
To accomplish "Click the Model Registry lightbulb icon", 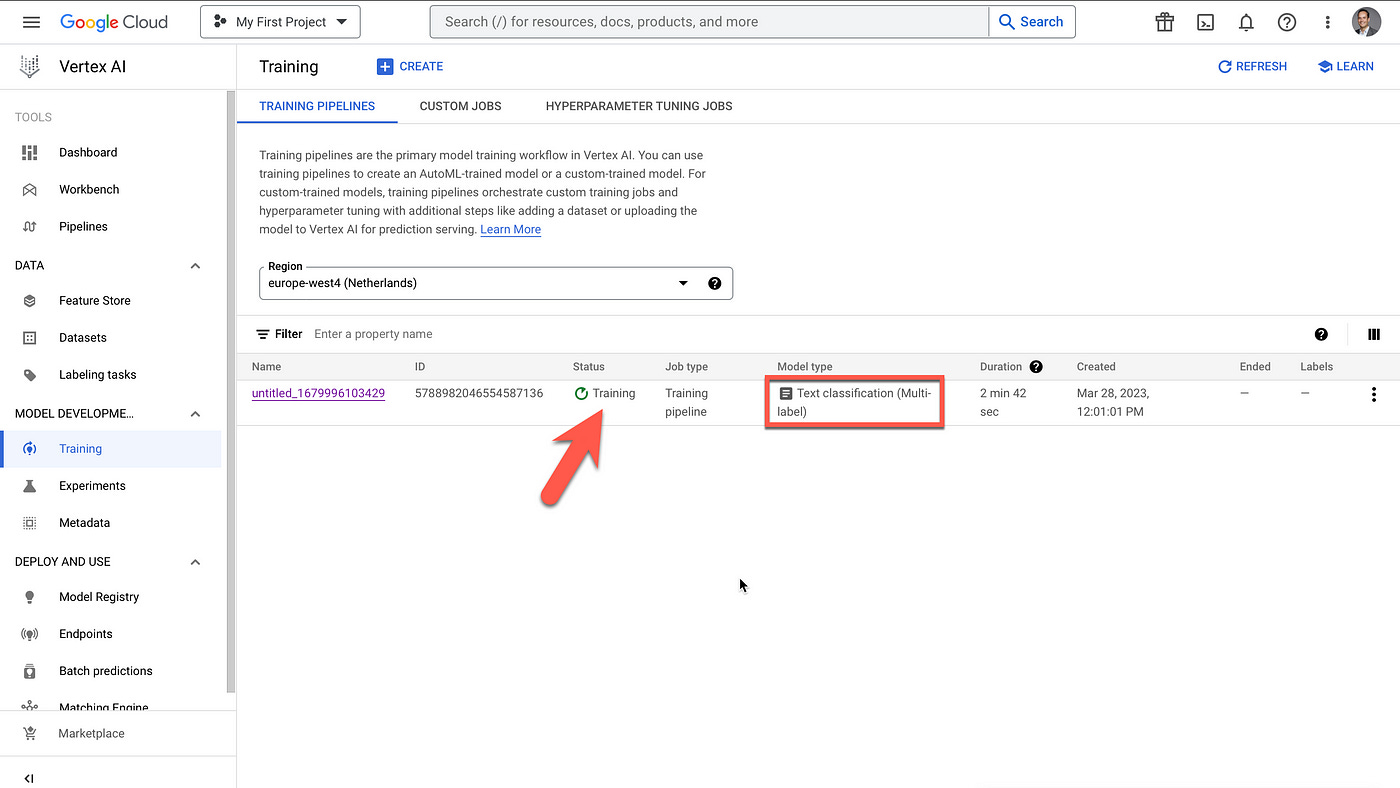I will [30, 596].
